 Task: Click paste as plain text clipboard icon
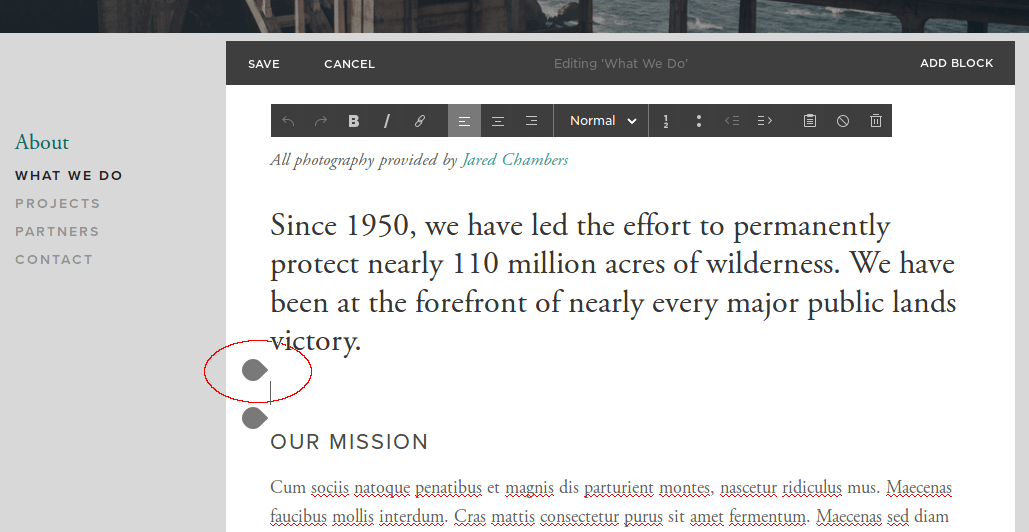pos(810,121)
